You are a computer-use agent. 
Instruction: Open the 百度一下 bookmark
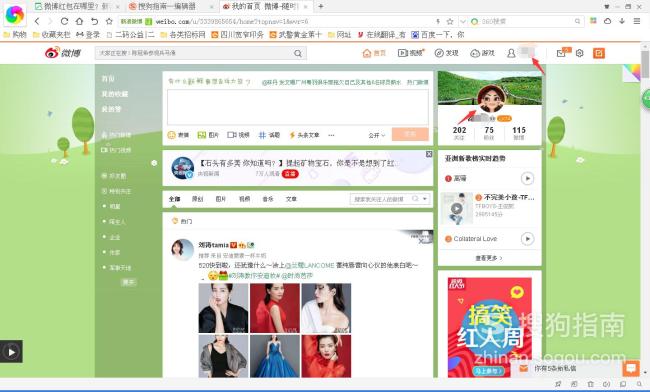[x=438, y=34]
